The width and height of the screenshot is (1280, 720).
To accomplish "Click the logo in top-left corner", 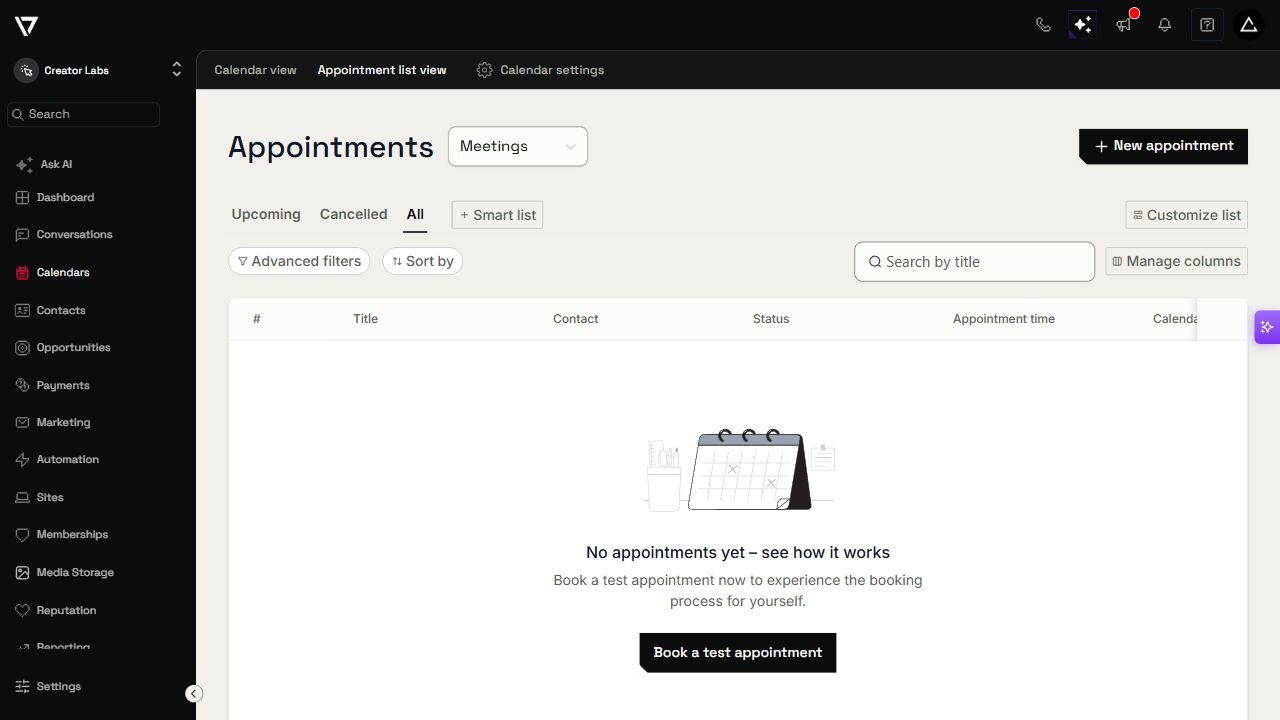I will tap(27, 26).
